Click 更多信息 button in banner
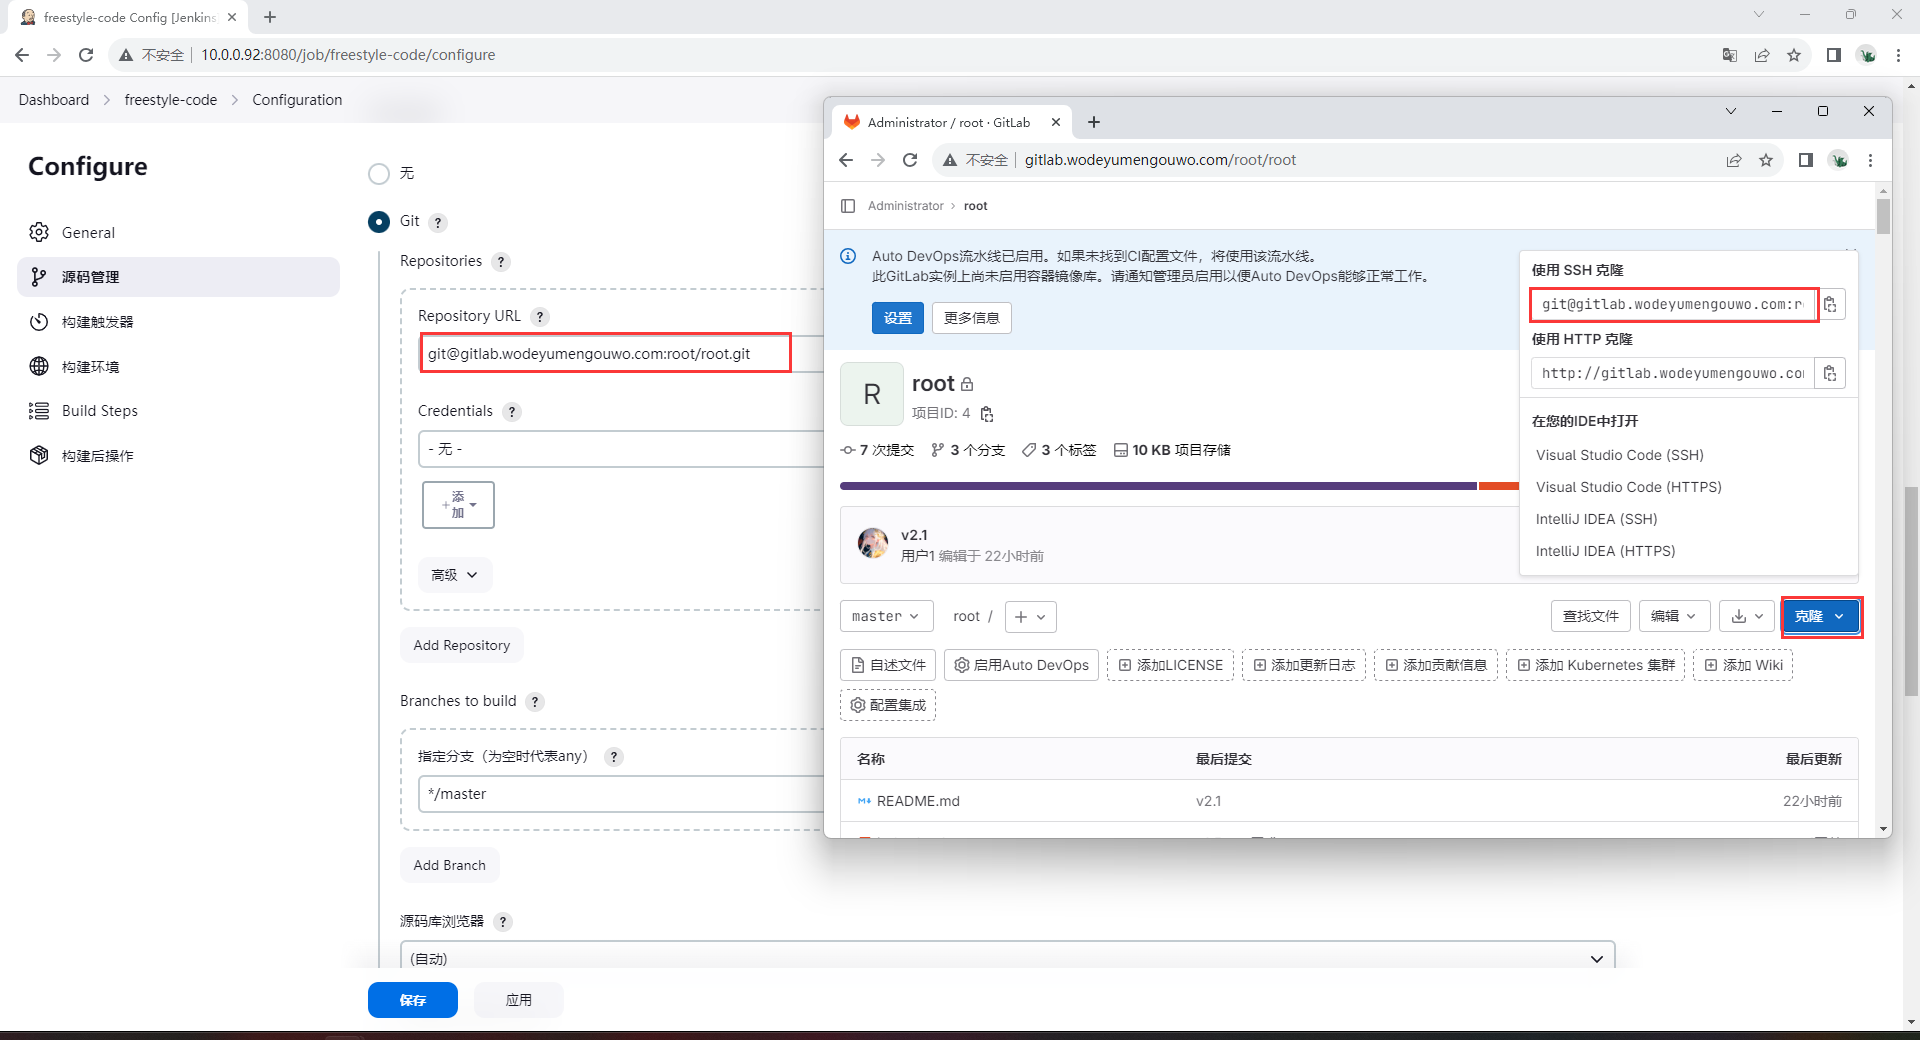The image size is (1920, 1040). (x=972, y=318)
